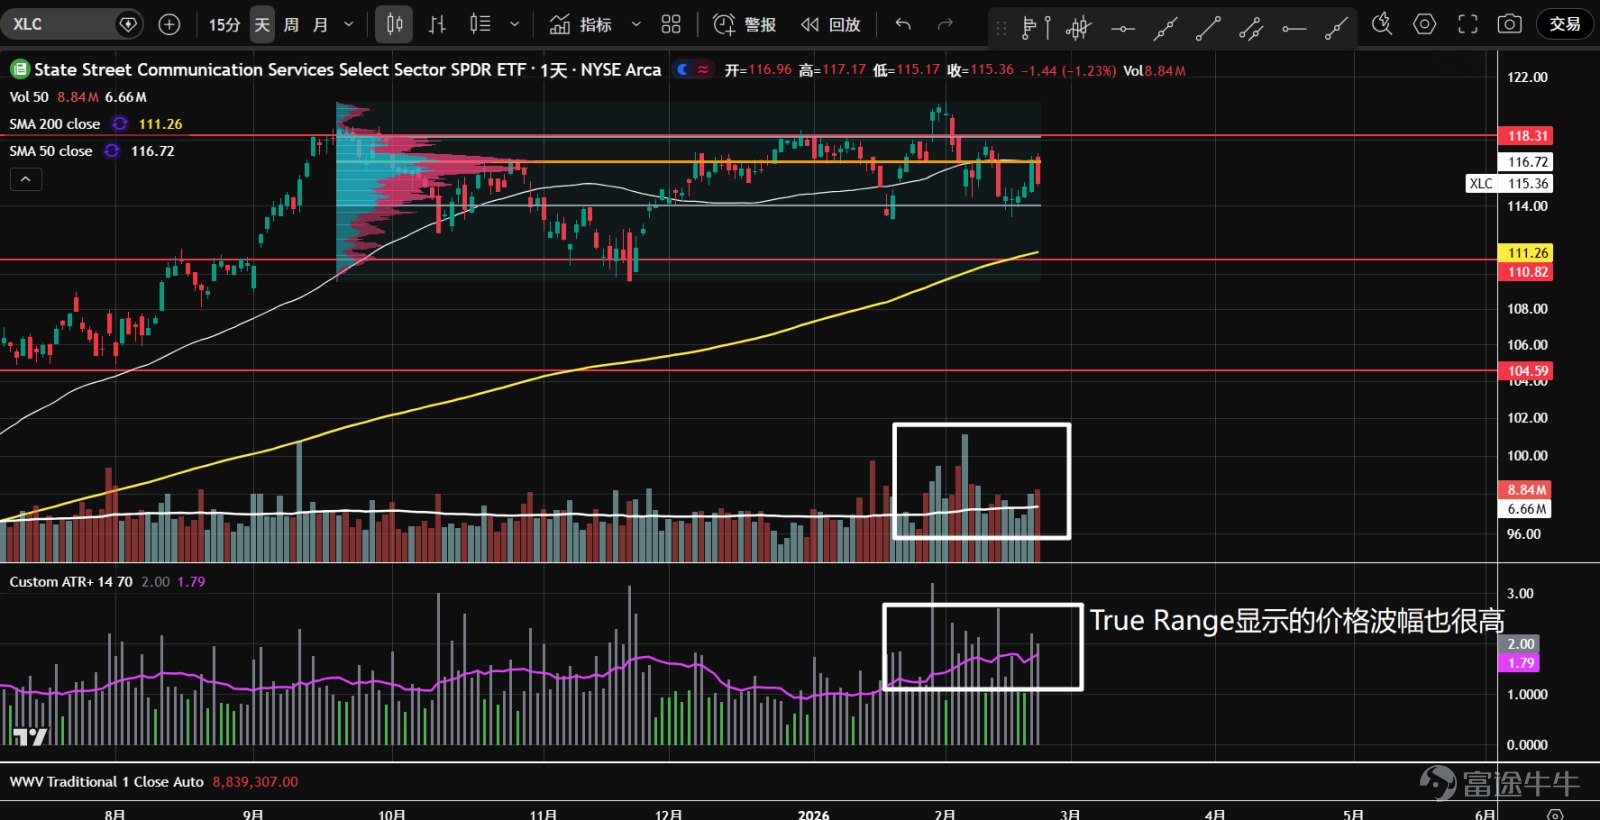
Task: Expand the chart style dropdown
Action: (x=514, y=24)
